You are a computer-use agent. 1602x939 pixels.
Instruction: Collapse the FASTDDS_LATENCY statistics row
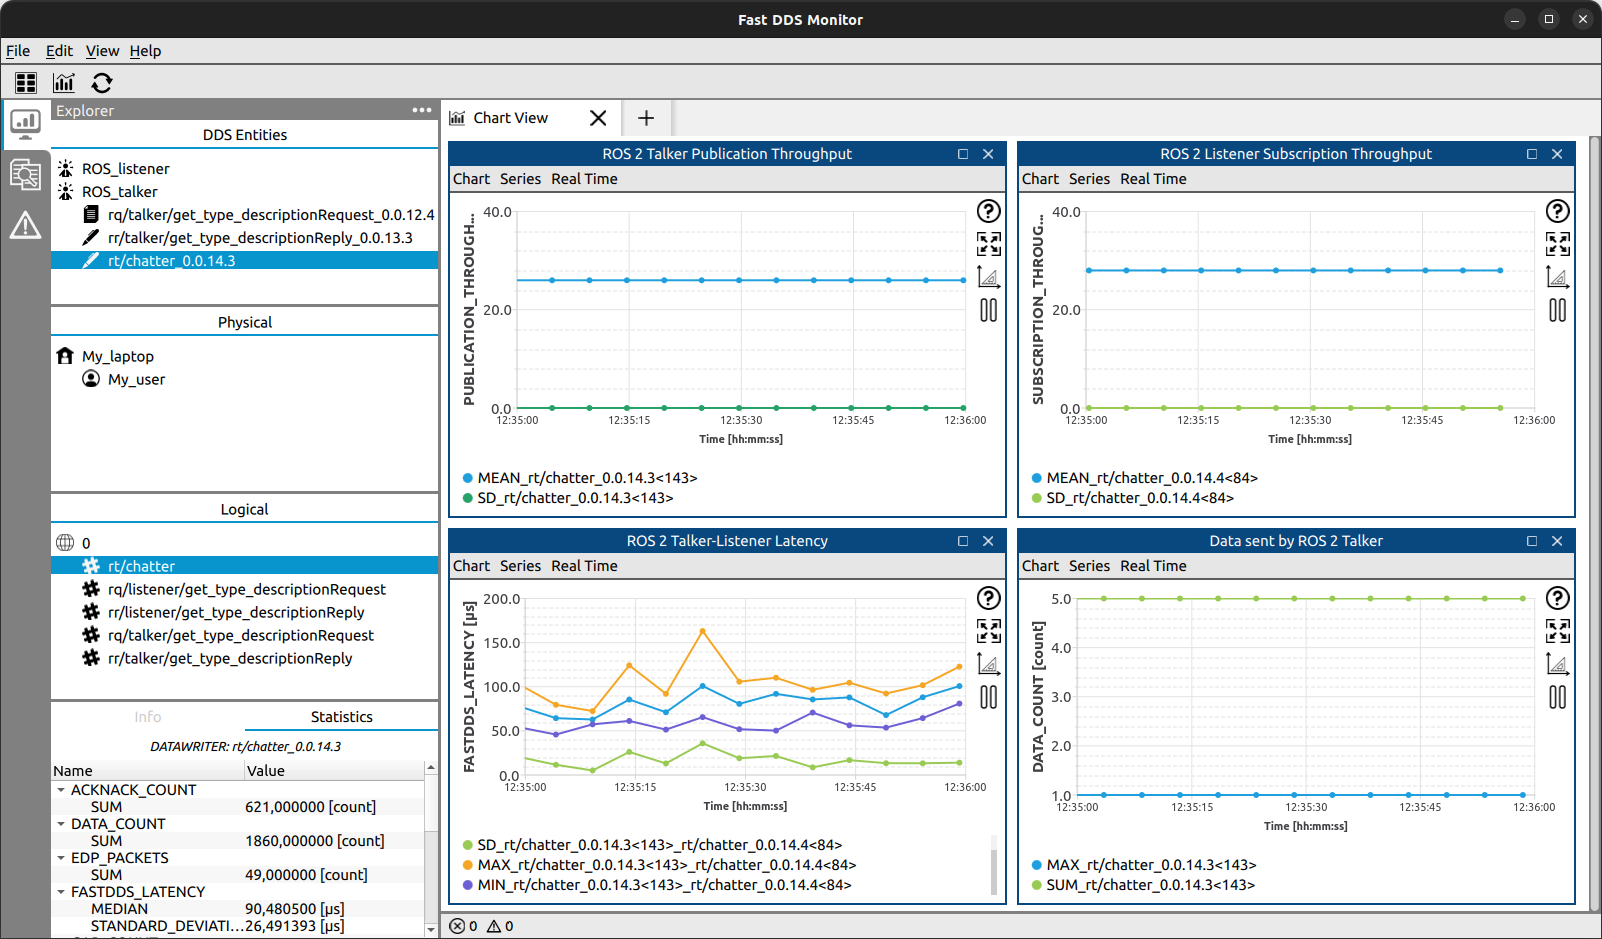tap(61, 892)
